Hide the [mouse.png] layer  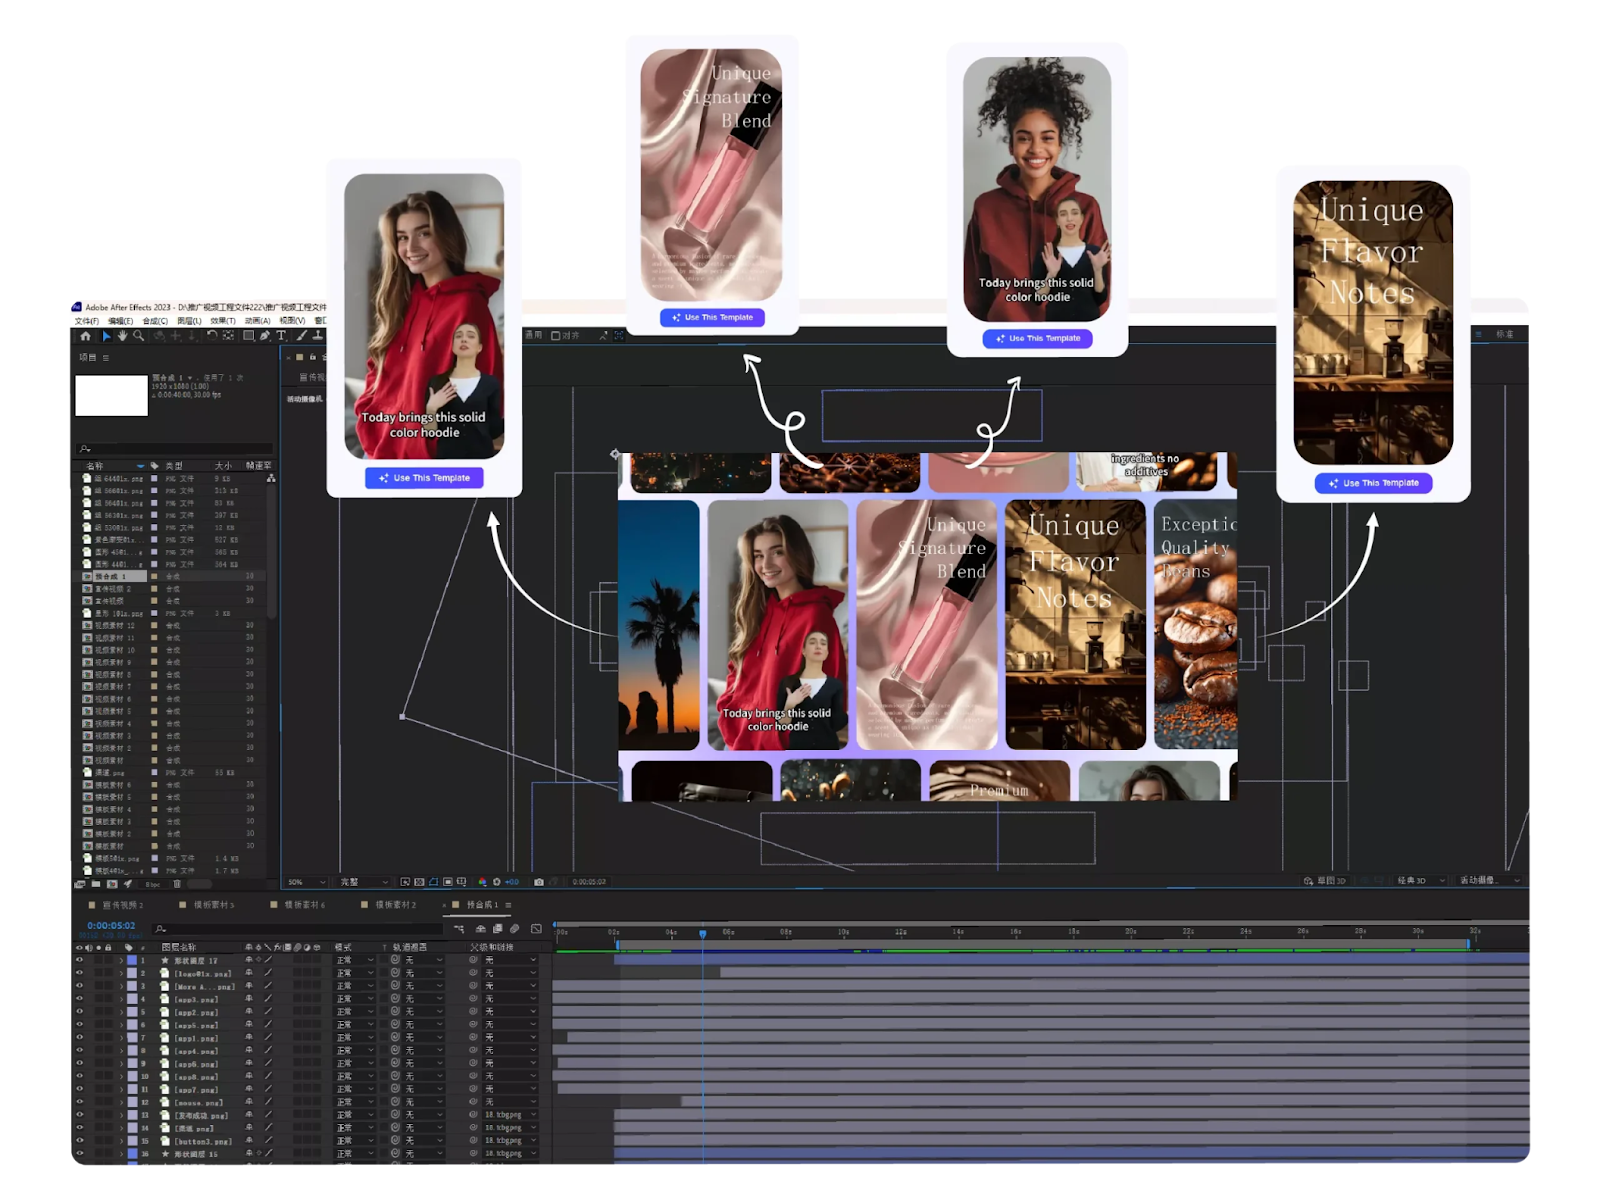[x=79, y=1102]
